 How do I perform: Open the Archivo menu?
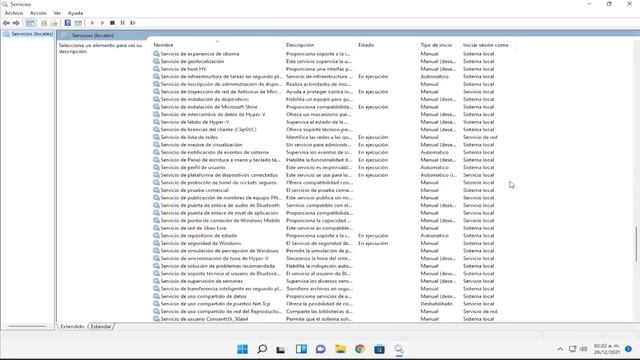(x=13, y=13)
